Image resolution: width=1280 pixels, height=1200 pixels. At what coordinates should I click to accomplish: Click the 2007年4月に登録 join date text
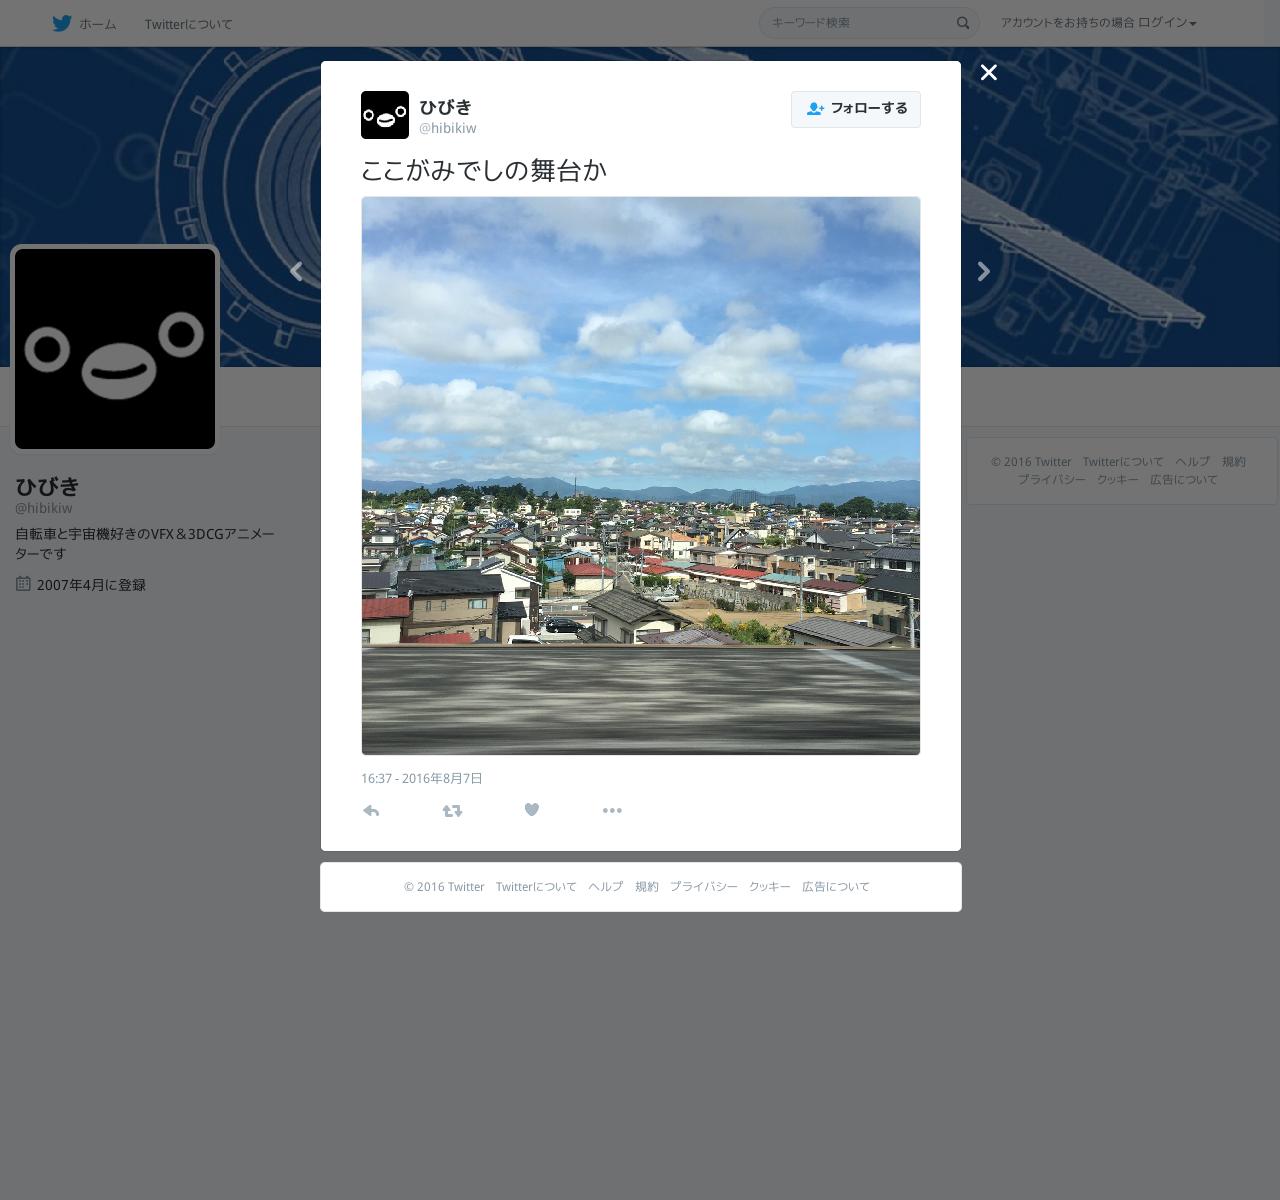(91, 585)
